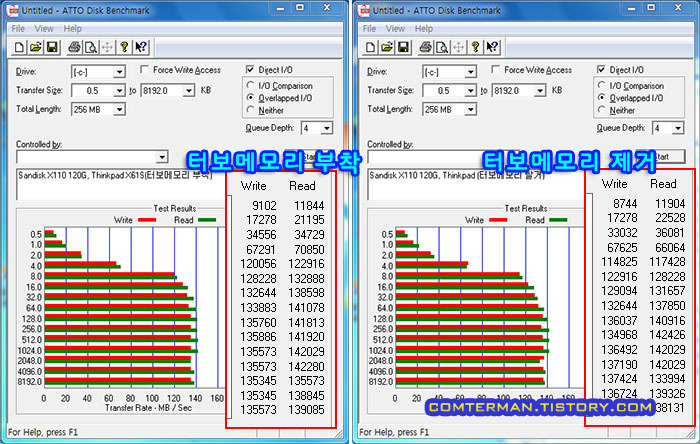Select Overlapped I/O radio in right window

(x=602, y=97)
